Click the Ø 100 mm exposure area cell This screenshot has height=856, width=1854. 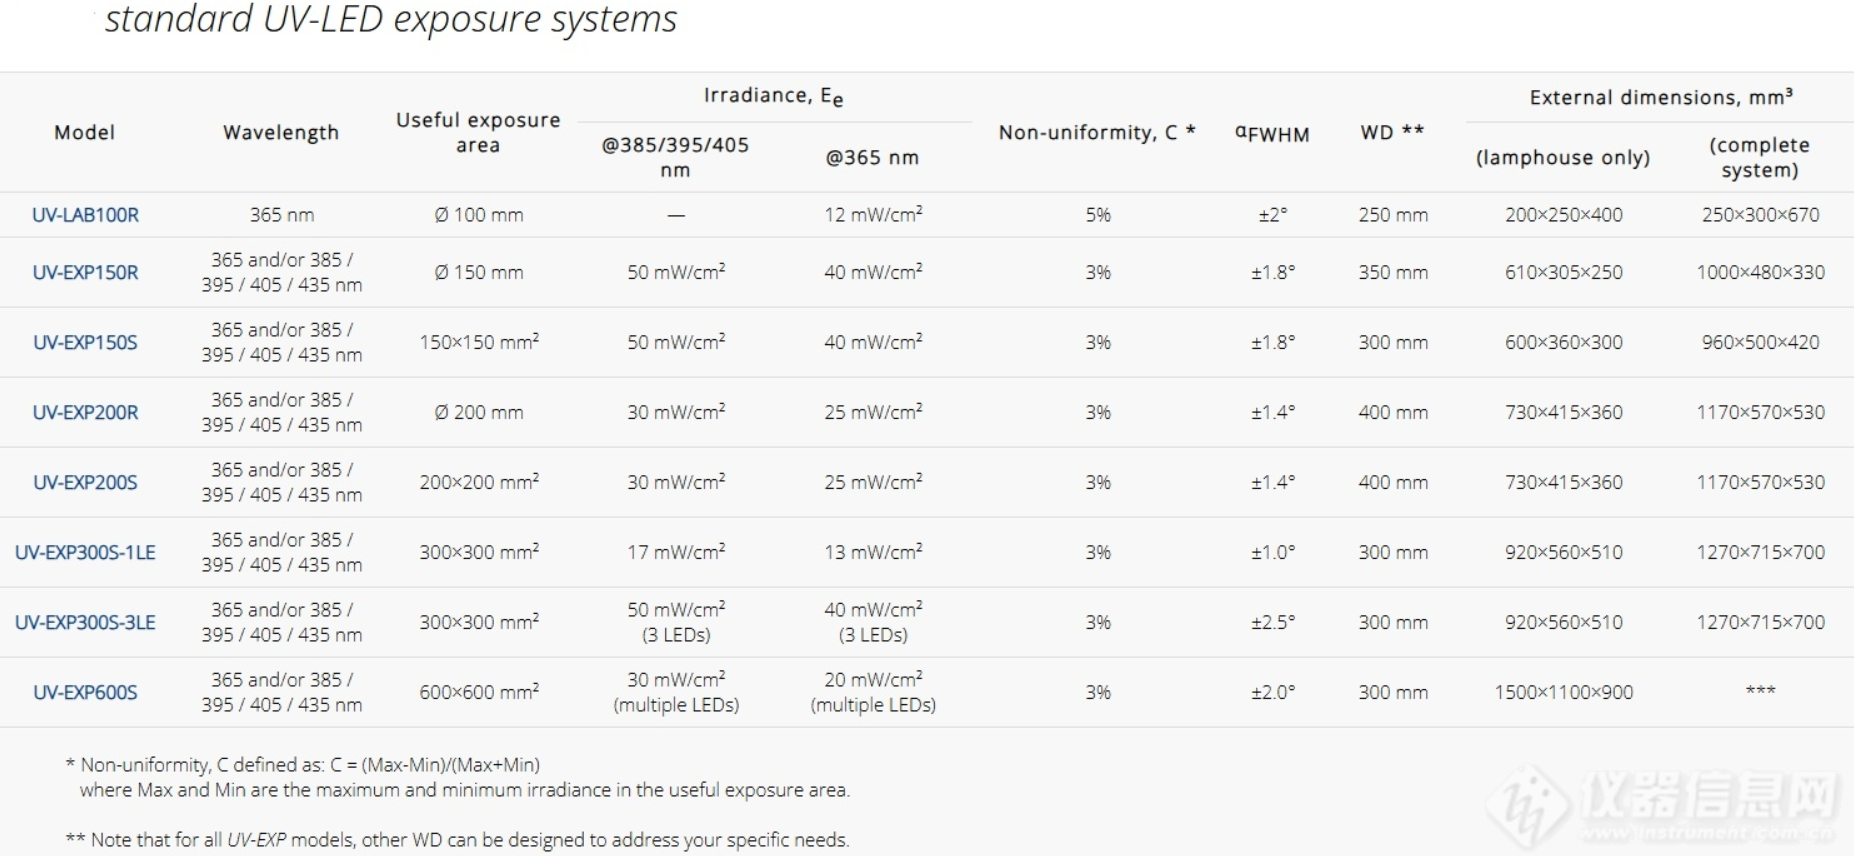pyautogui.click(x=478, y=215)
